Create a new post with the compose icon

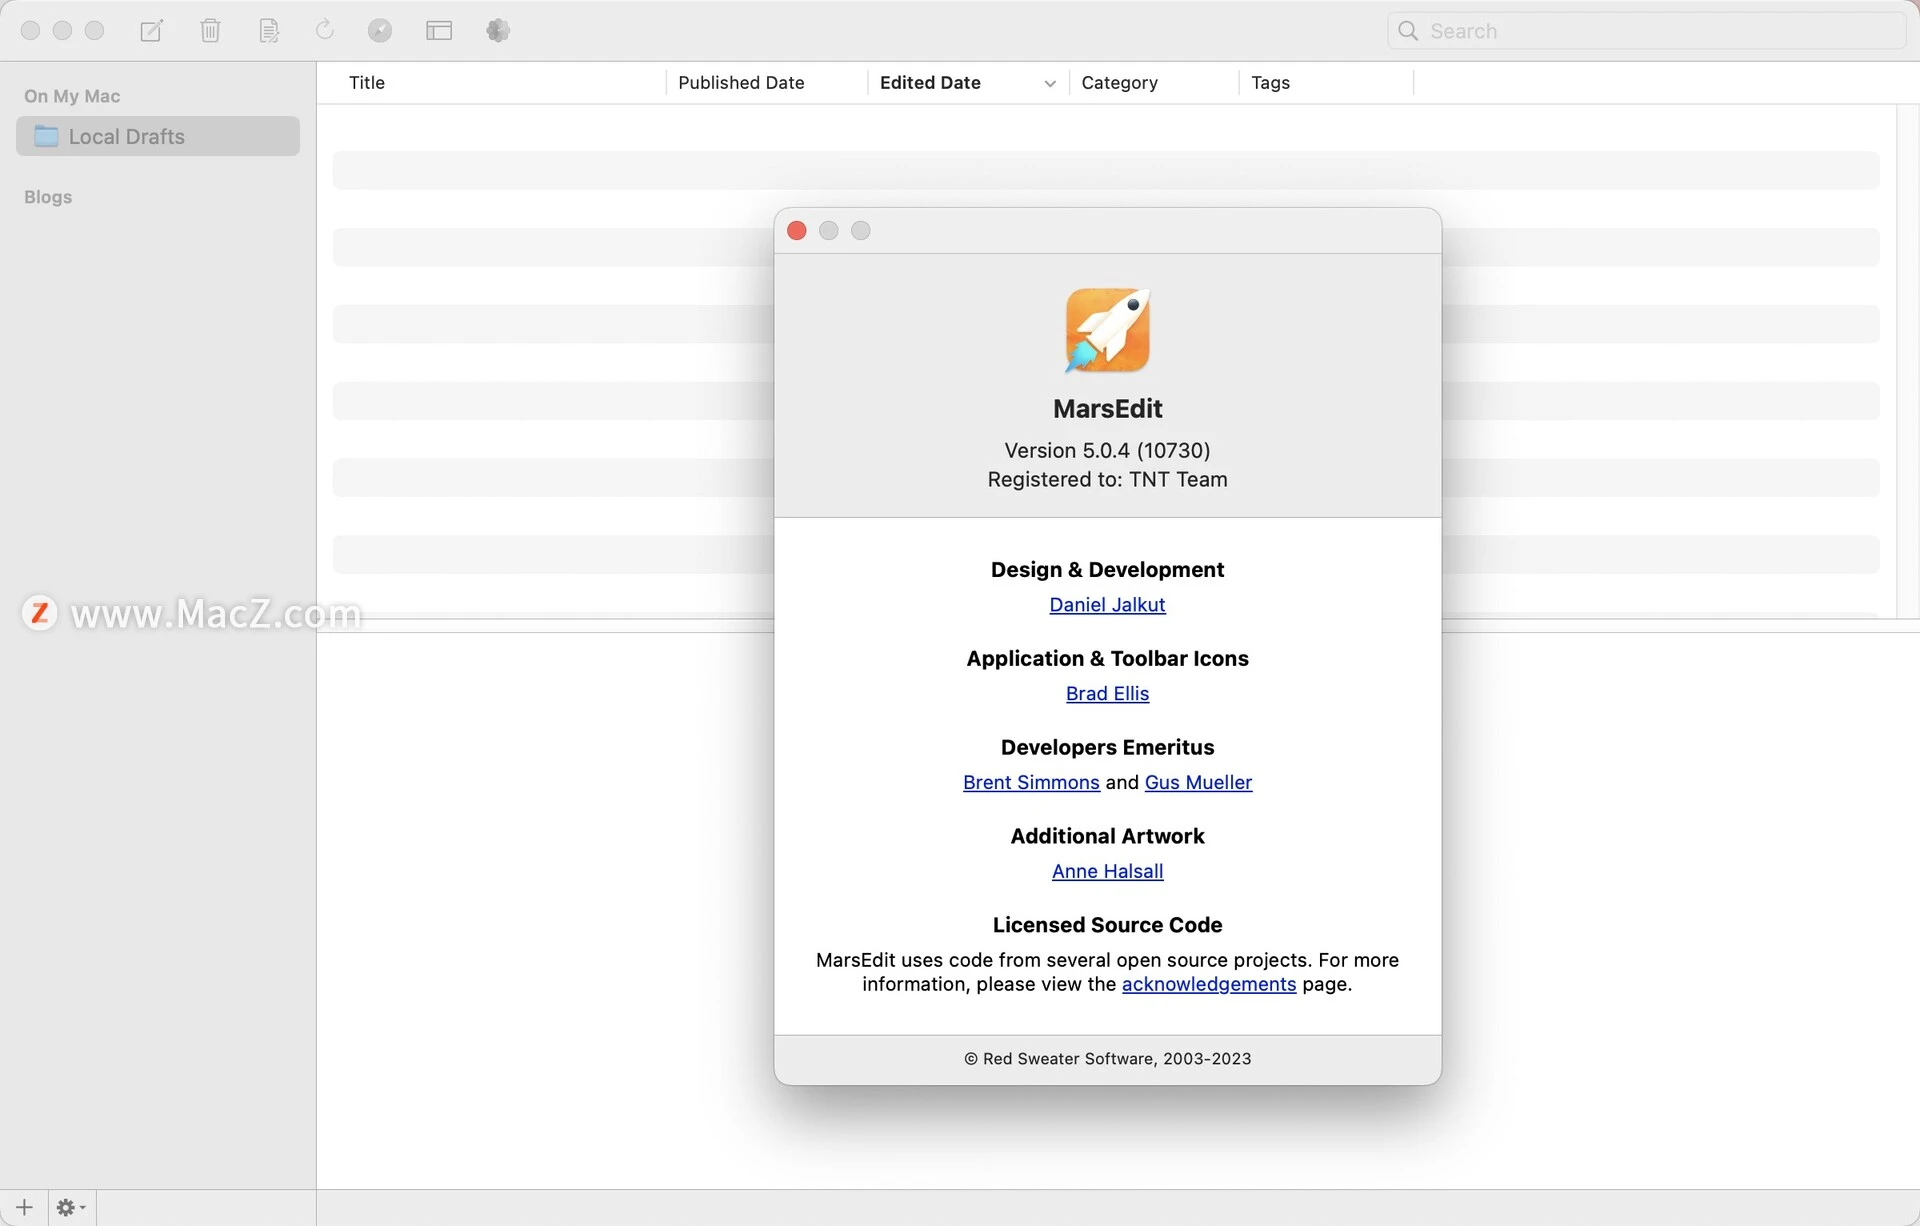click(151, 31)
